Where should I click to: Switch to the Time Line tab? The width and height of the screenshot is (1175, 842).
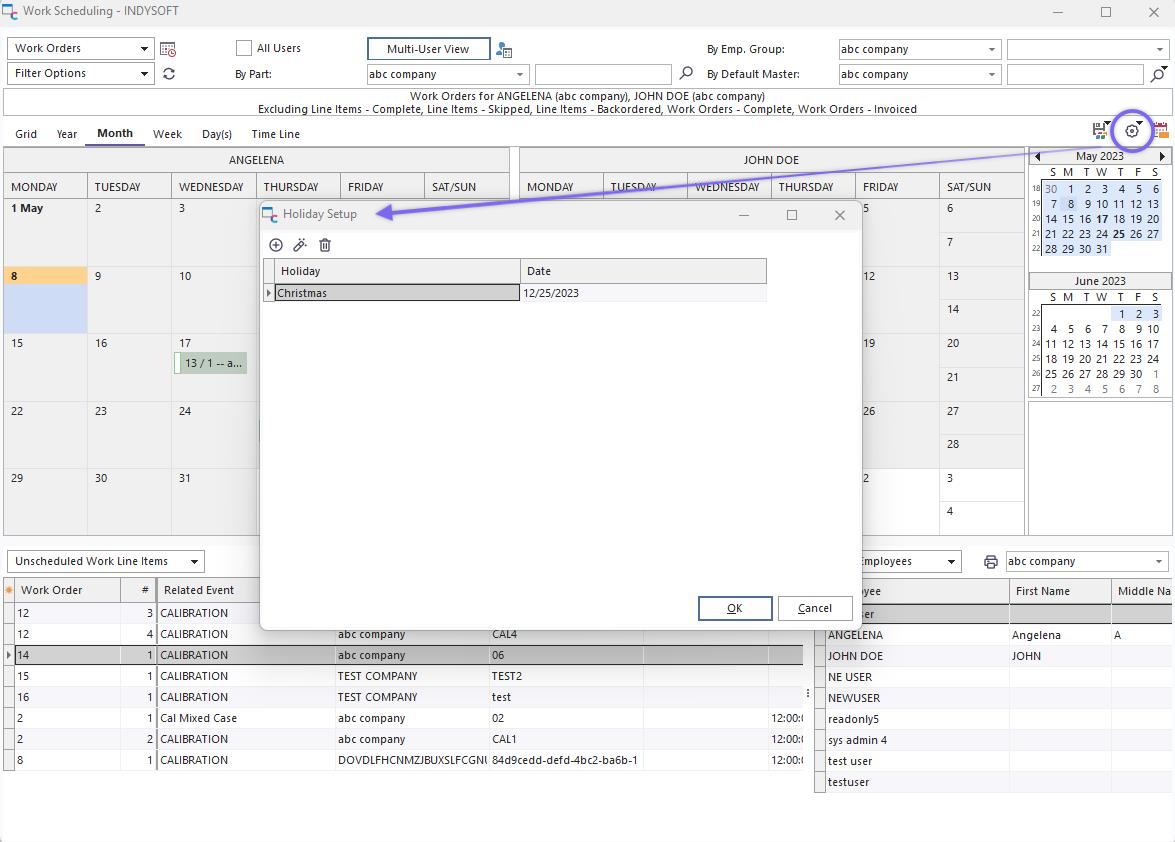point(275,134)
